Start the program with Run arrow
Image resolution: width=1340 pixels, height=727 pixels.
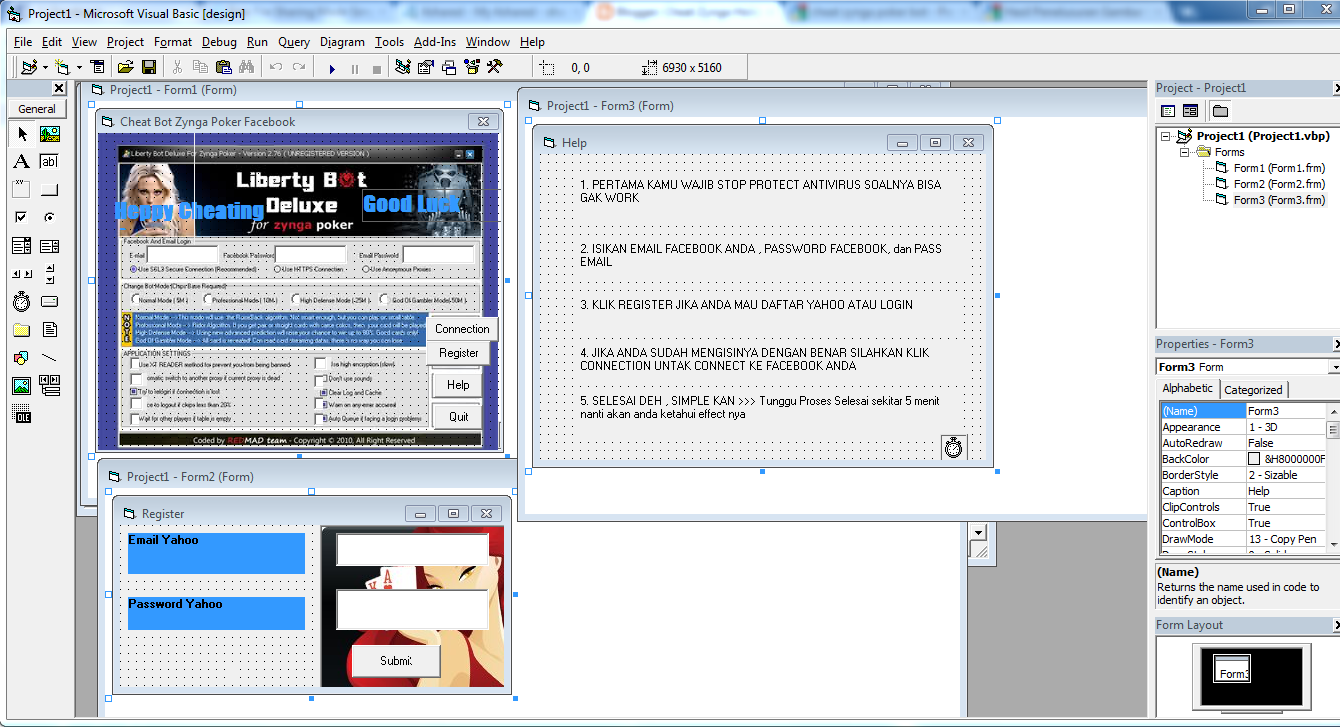pyautogui.click(x=332, y=68)
